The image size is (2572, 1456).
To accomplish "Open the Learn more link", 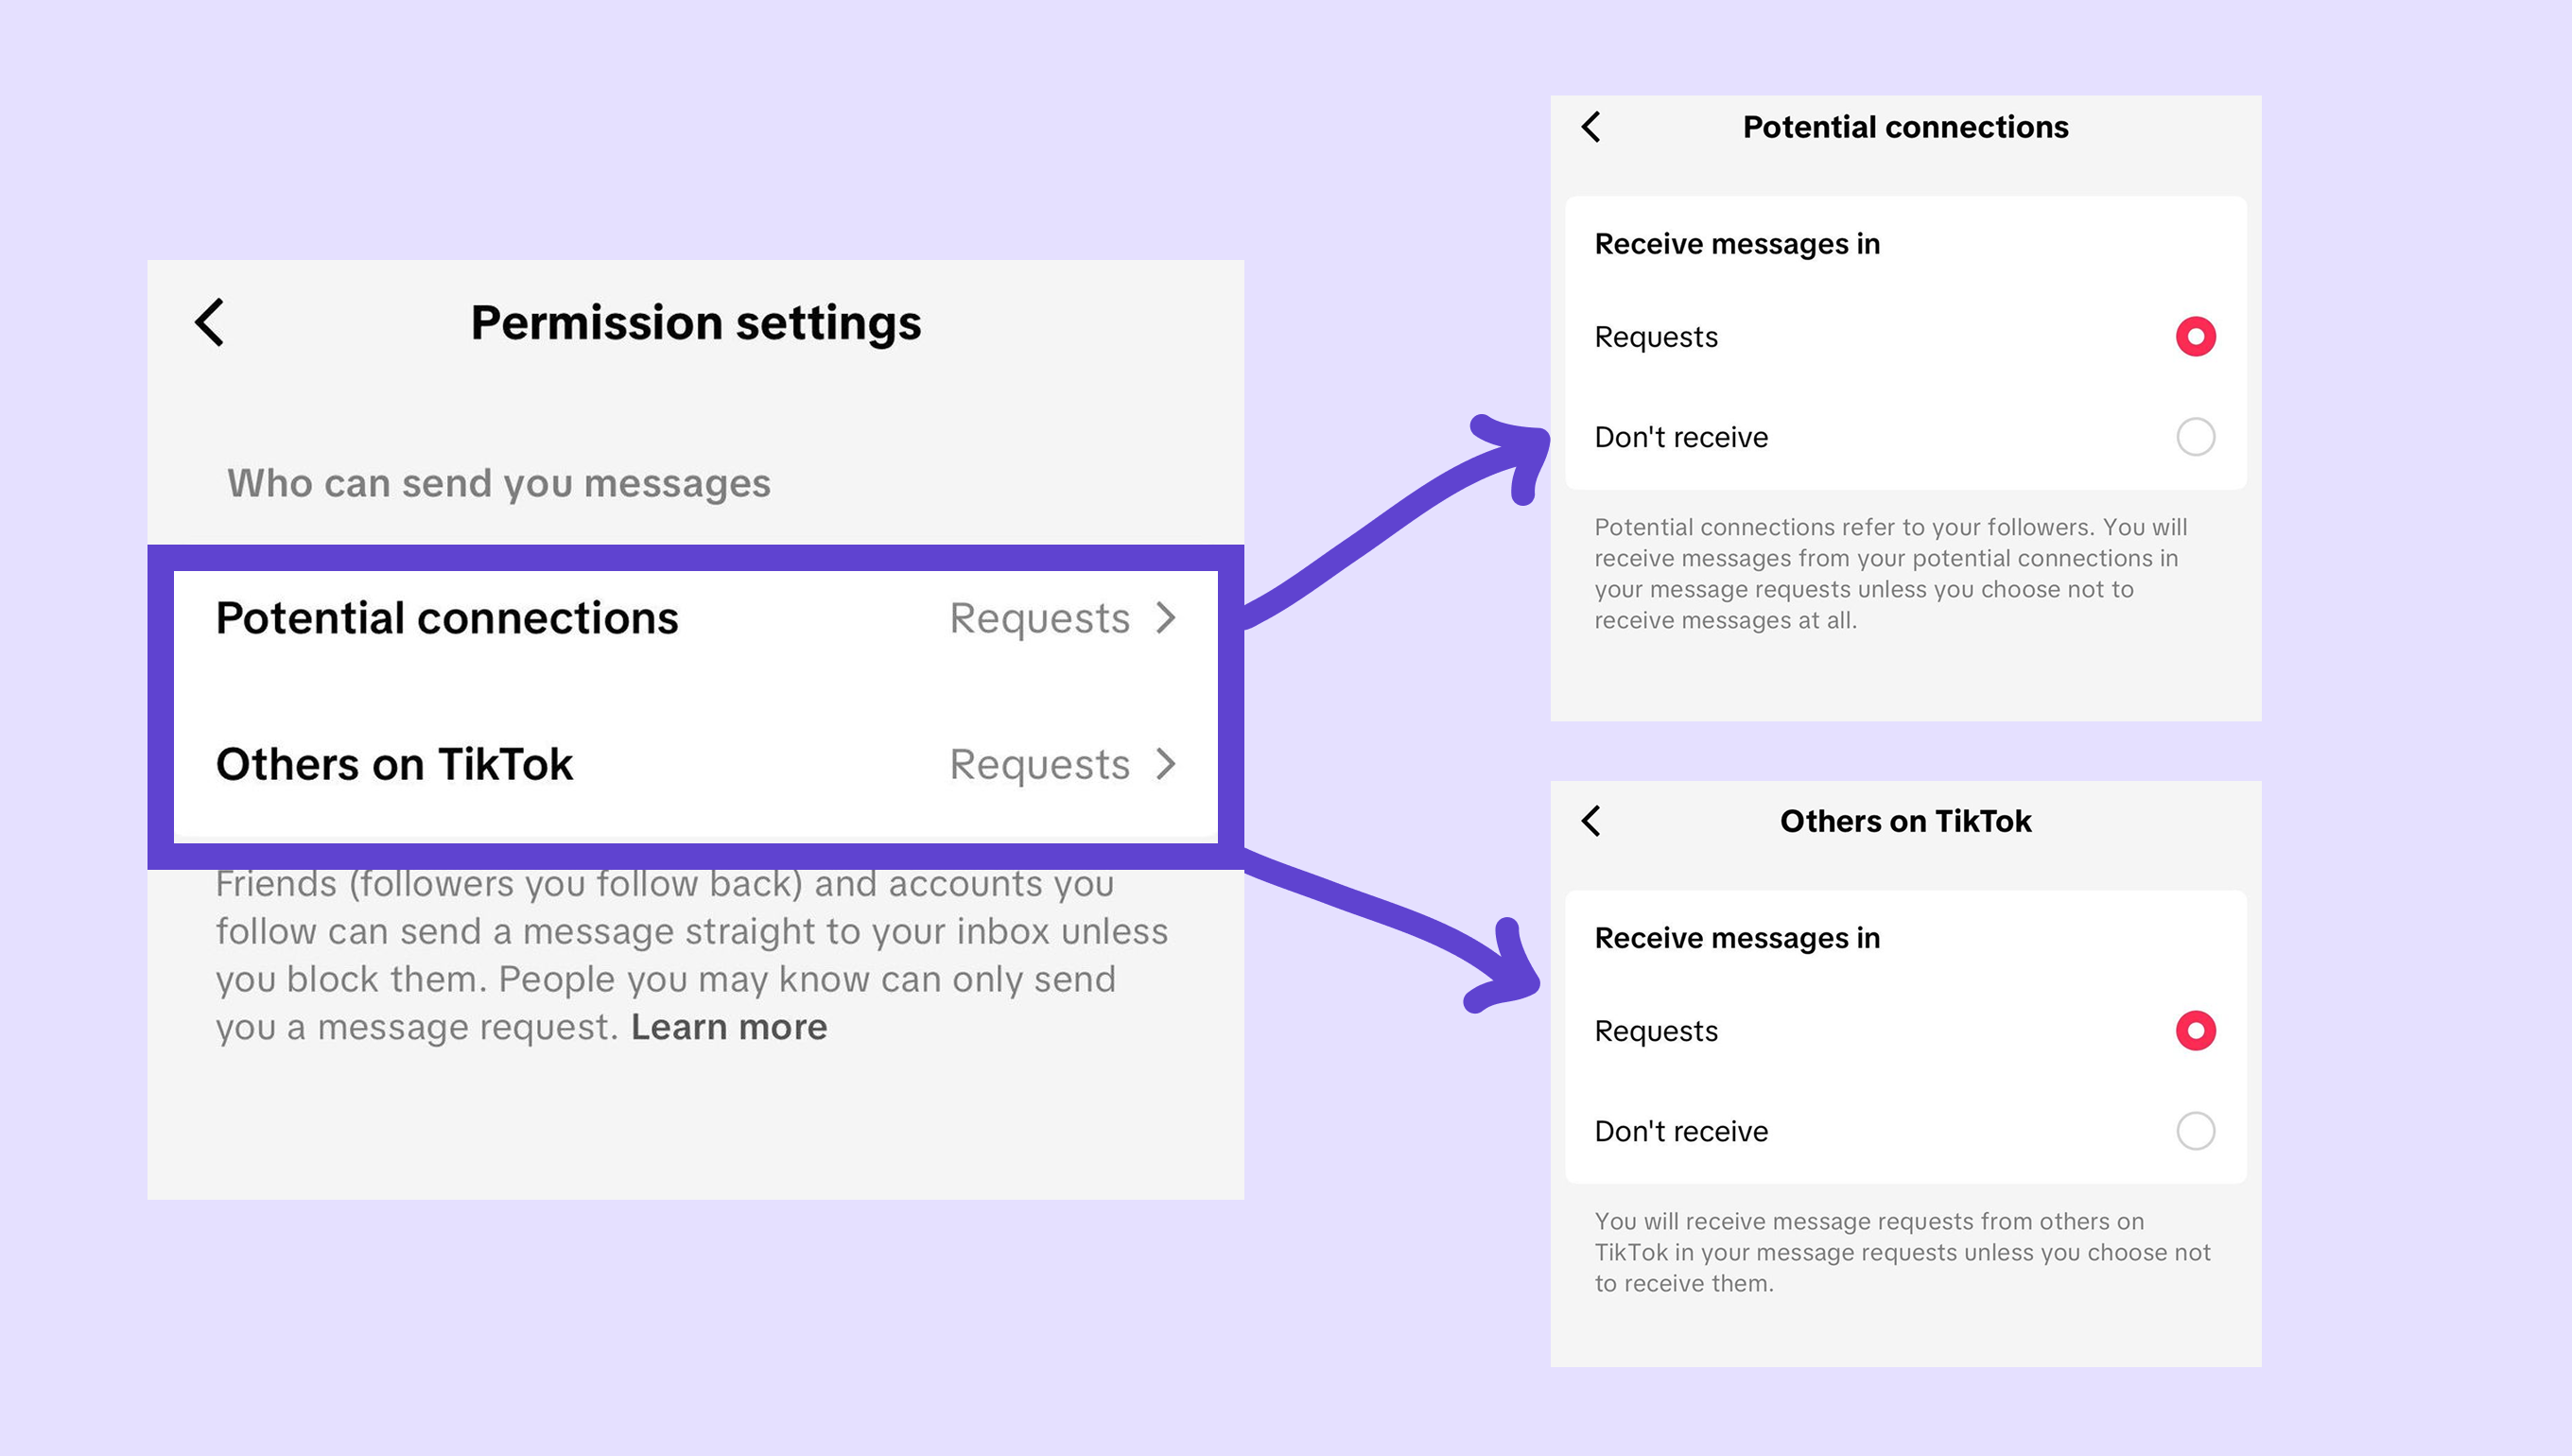I will pos(729,1027).
